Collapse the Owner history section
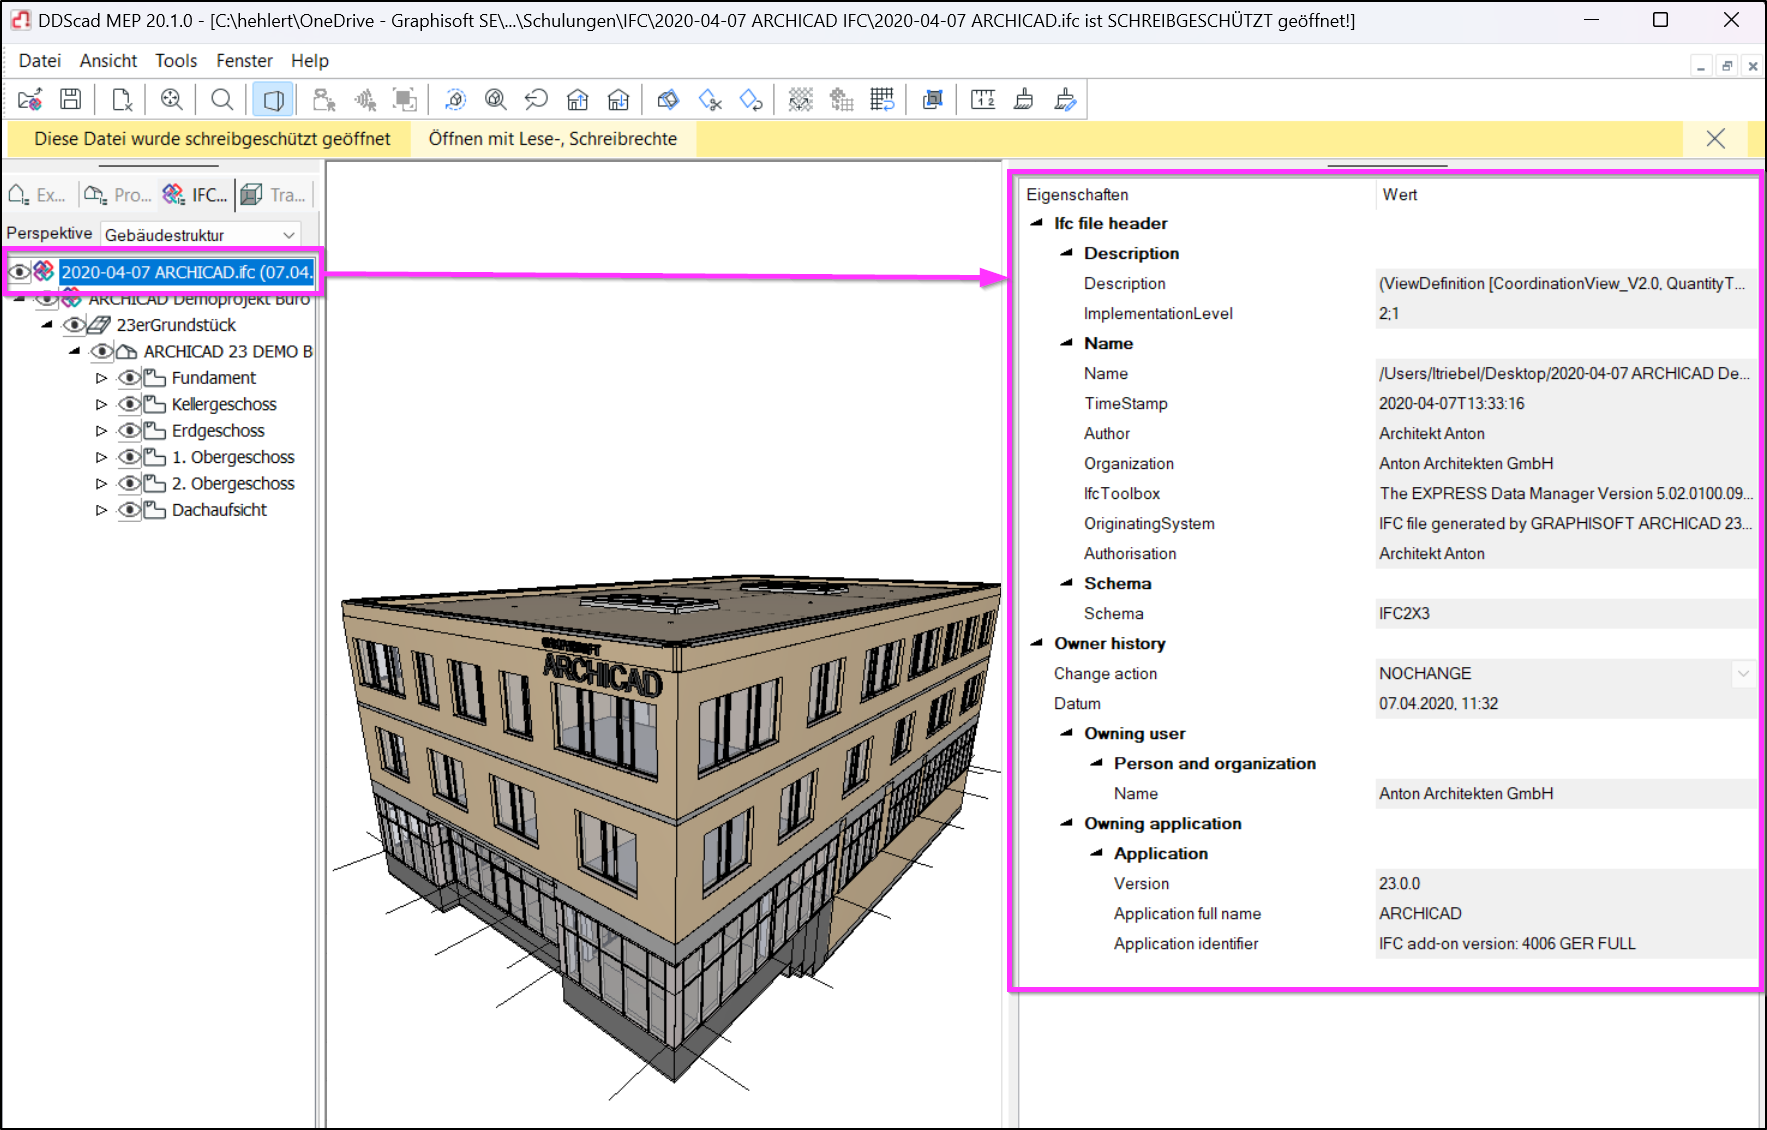 click(1037, 643)
